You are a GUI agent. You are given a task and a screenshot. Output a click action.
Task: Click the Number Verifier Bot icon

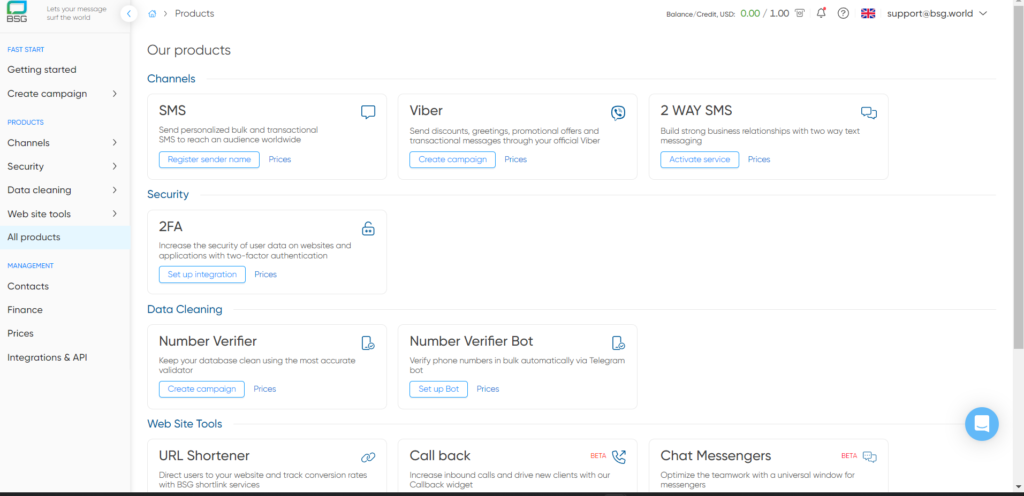coord(618,343)
